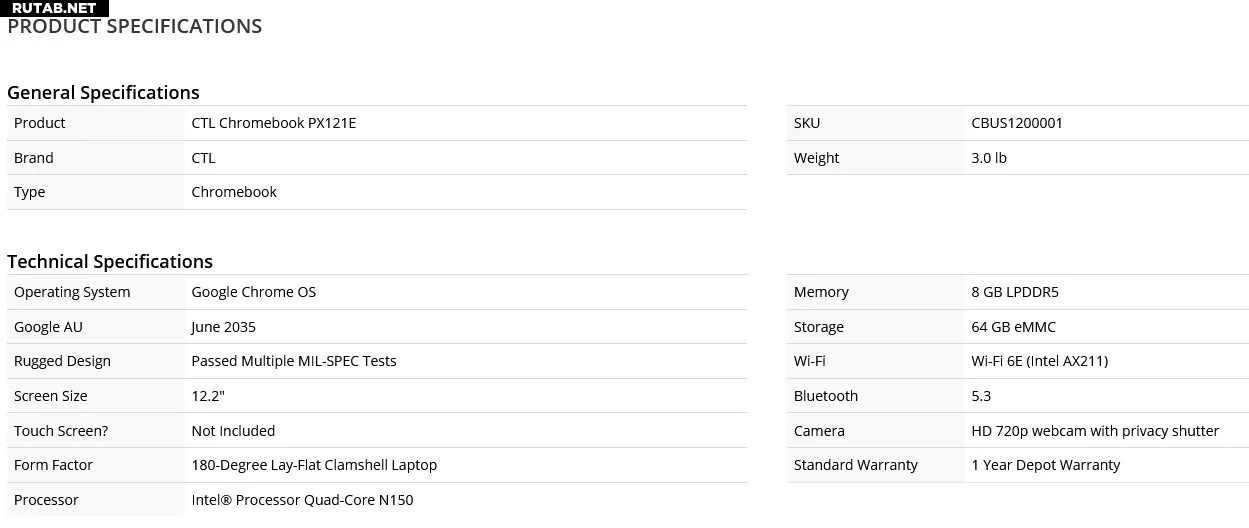This screenshot has height=528, width=1249.
Task: Select the Type value Chromebook
Action: click(x=234, y=192)
